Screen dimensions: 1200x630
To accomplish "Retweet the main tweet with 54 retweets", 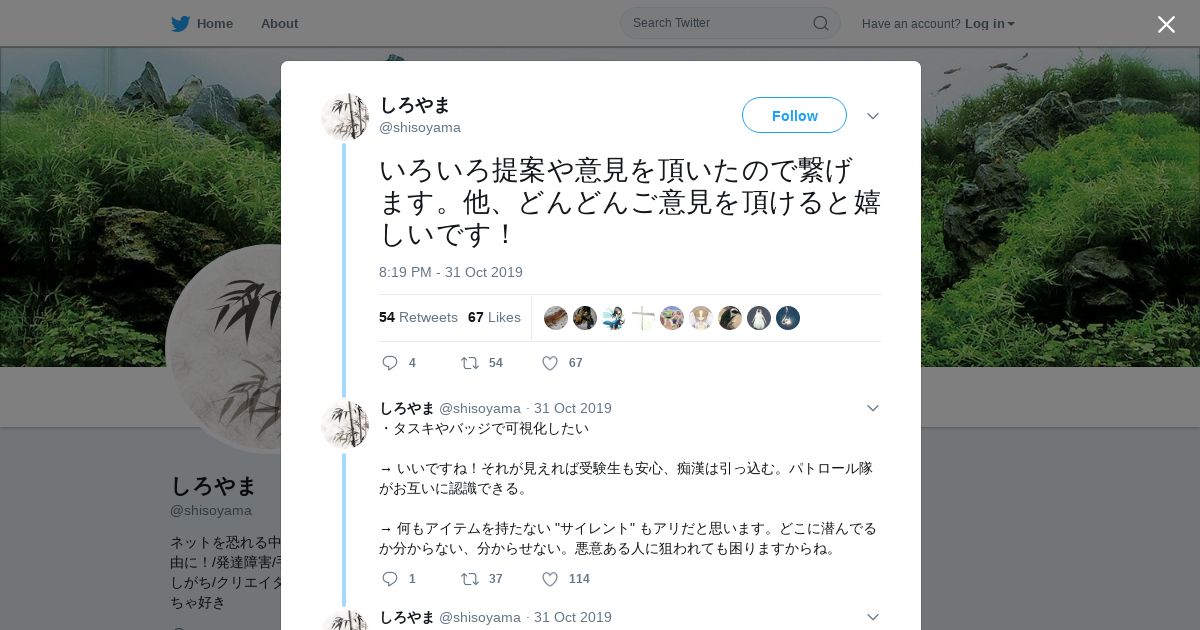I will tap(469, 363).
